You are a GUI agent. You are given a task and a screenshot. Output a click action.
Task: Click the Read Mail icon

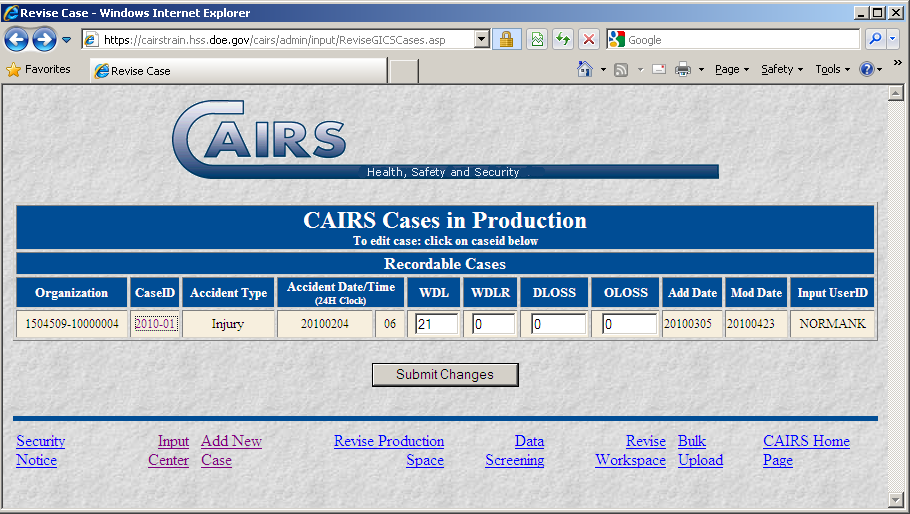[659, 70]
